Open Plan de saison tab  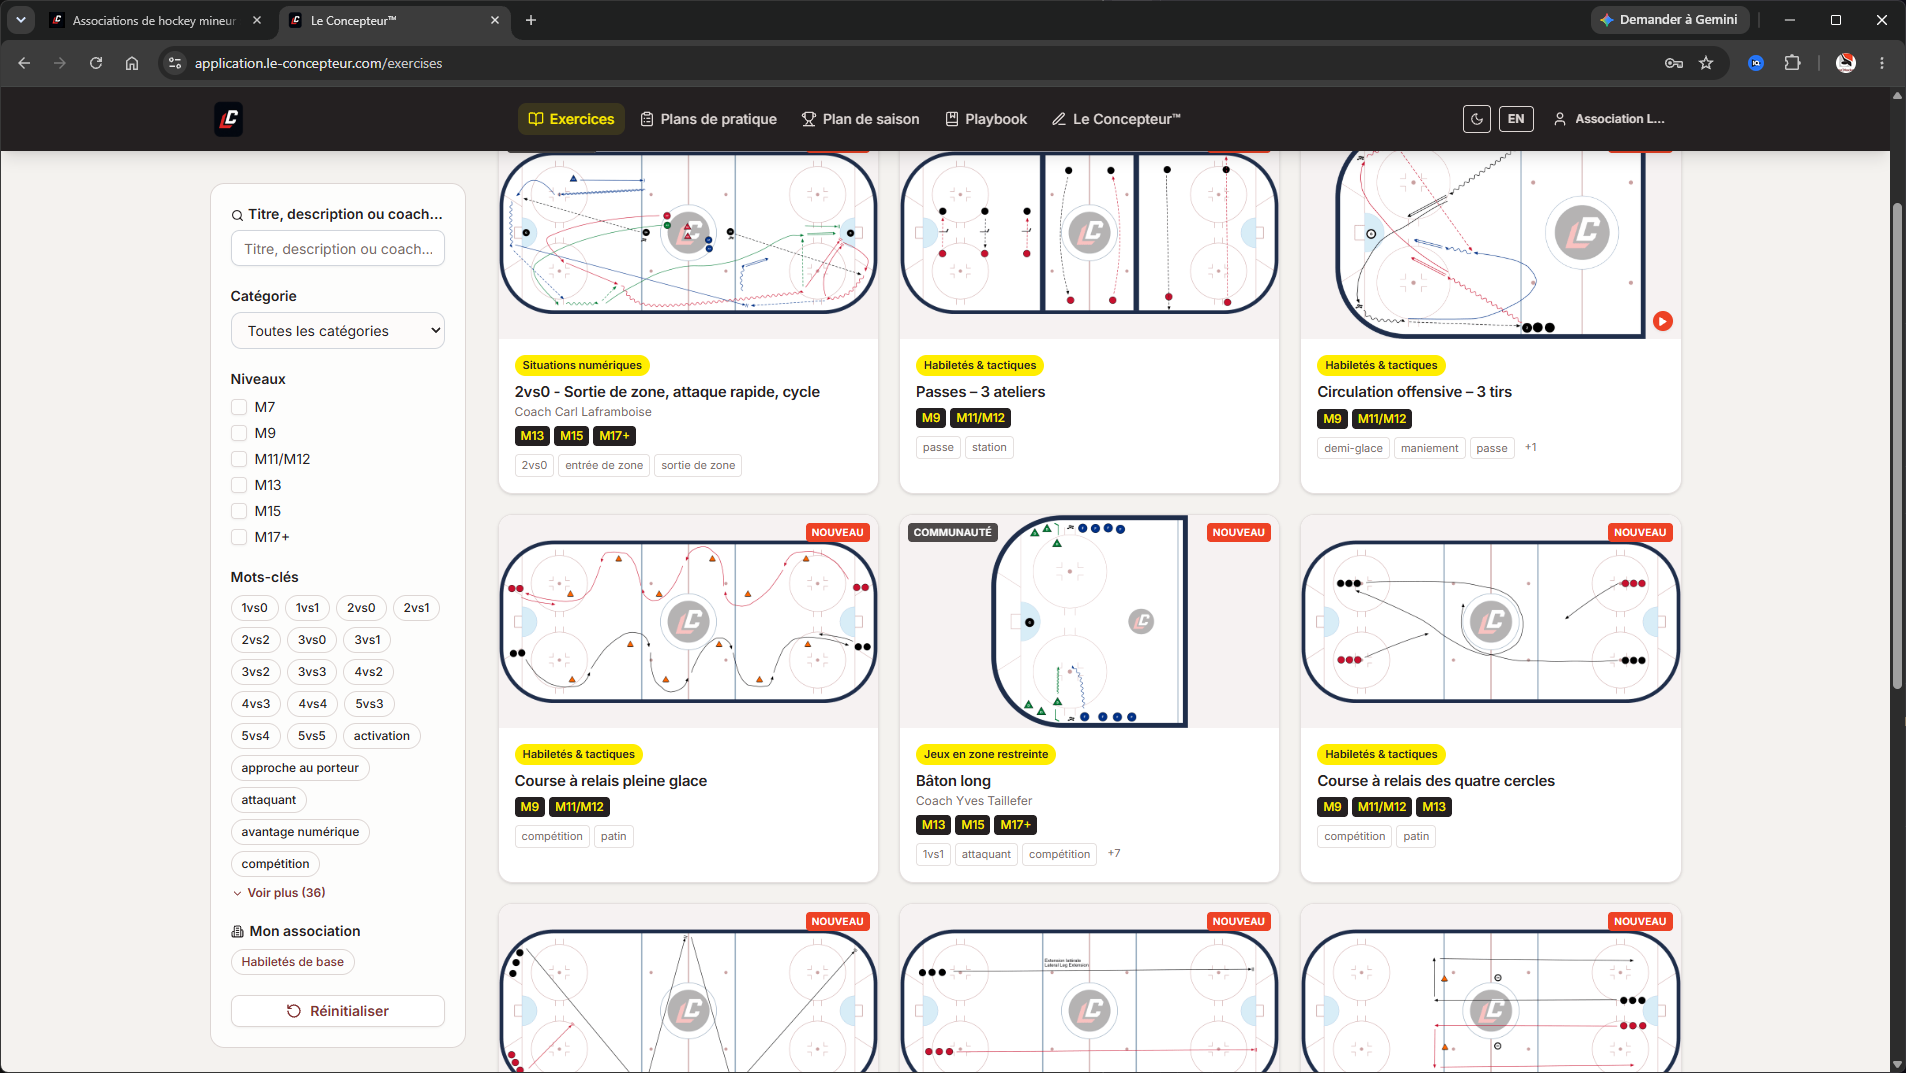tap(861, 119)
